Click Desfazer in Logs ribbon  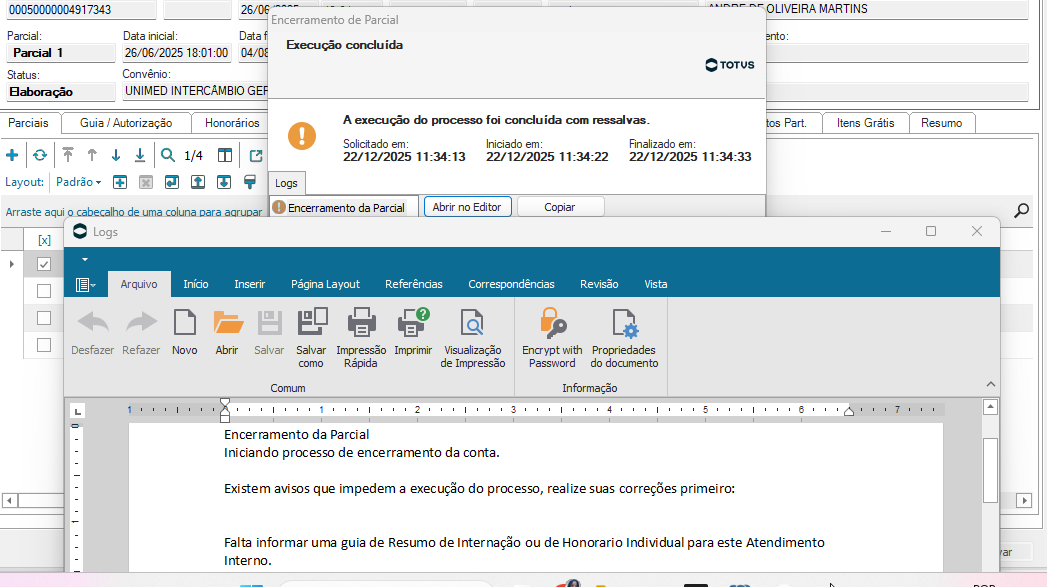(93, 332)
